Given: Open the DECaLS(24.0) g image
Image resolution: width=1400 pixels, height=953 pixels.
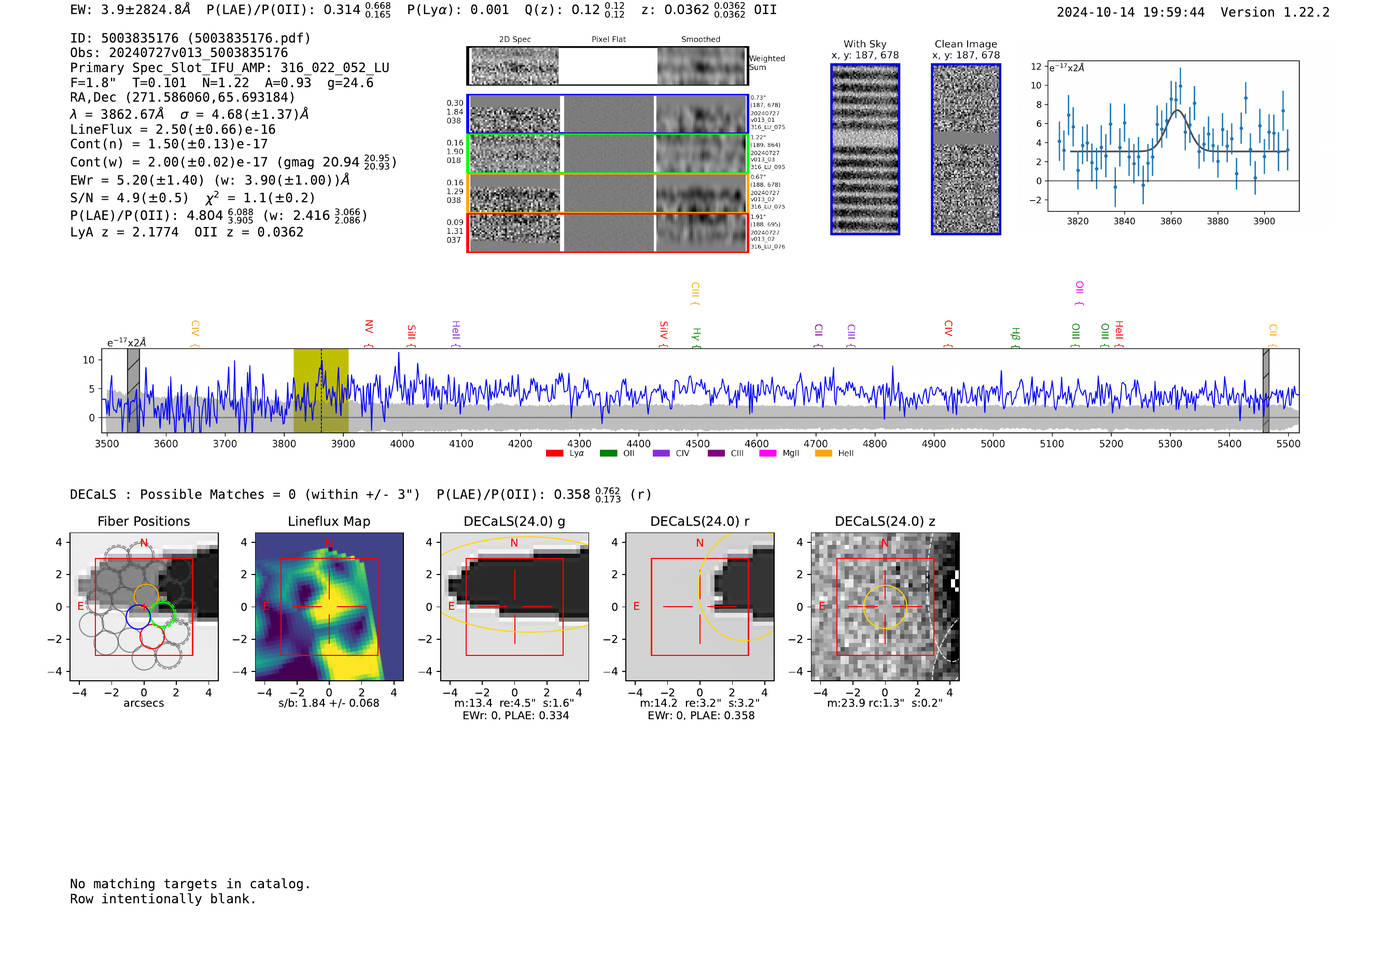Looking at the screenshot, I should coord(515,606).
